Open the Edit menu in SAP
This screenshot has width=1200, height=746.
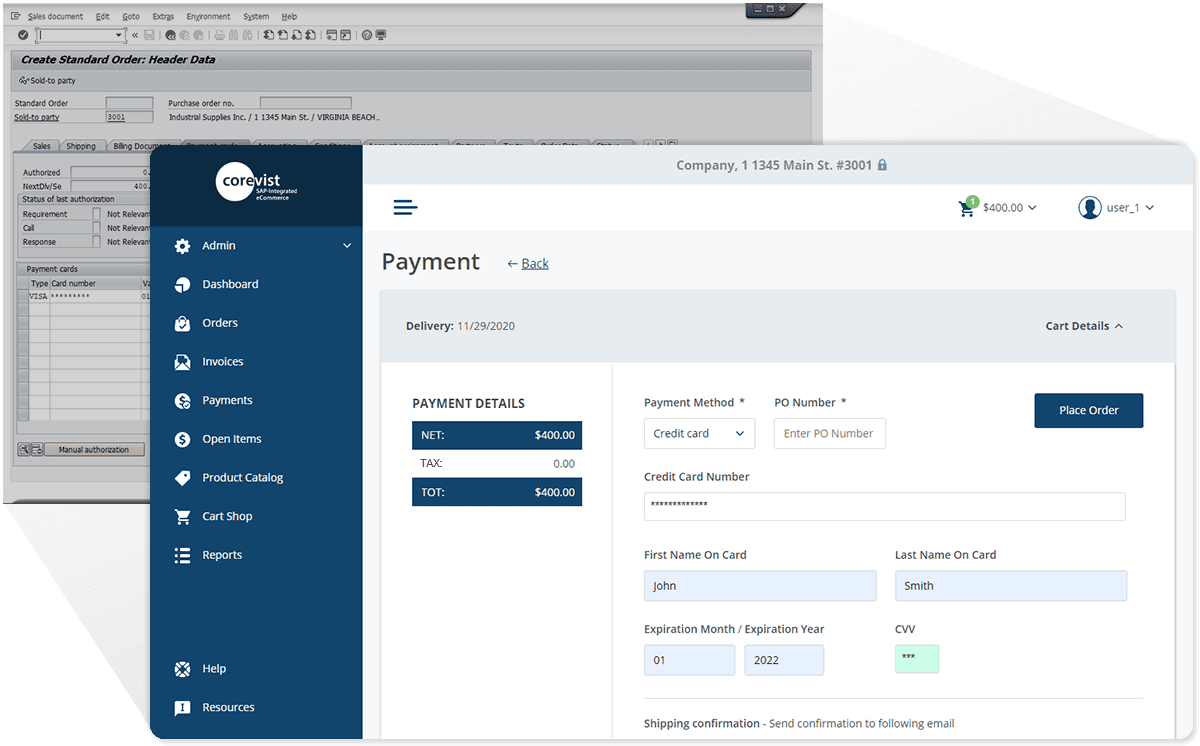coord(103,17)
